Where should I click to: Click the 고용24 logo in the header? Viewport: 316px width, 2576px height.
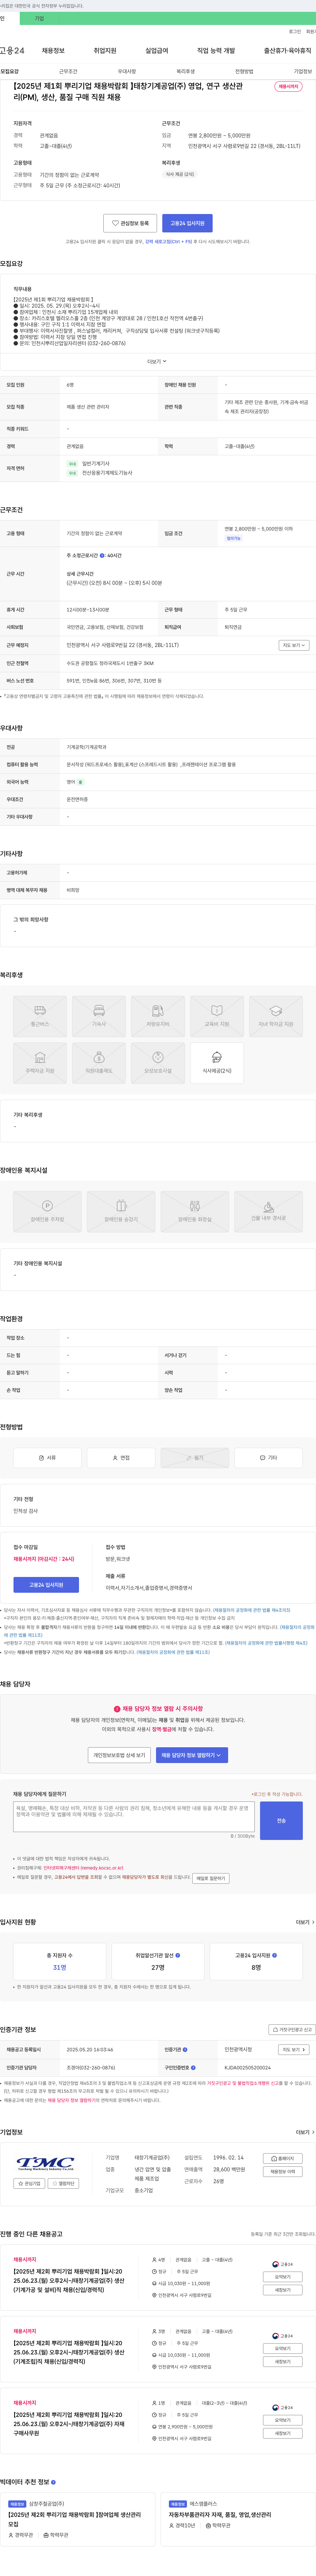point(12,51)
